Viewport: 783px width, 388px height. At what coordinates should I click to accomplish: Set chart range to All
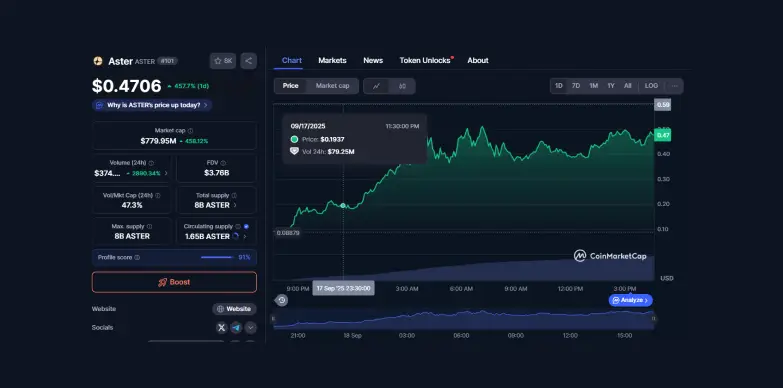click(x=628, y=86)
